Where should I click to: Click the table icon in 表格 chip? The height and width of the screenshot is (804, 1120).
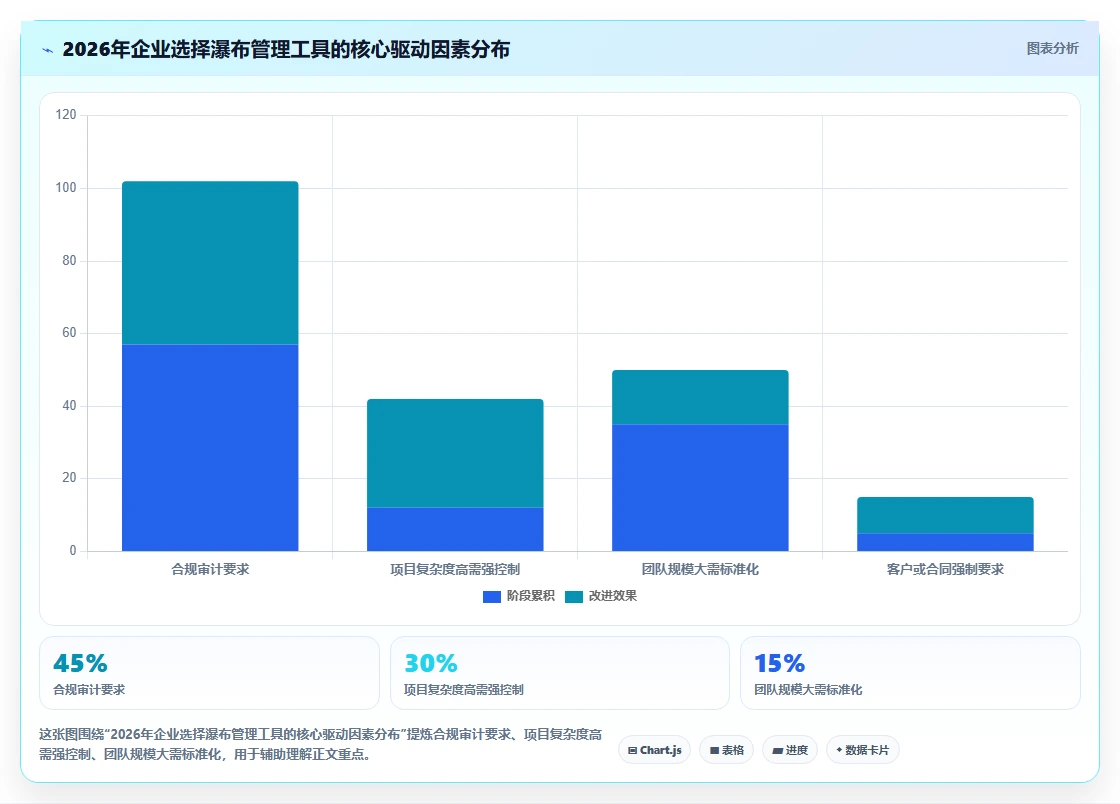pos(714,750)
